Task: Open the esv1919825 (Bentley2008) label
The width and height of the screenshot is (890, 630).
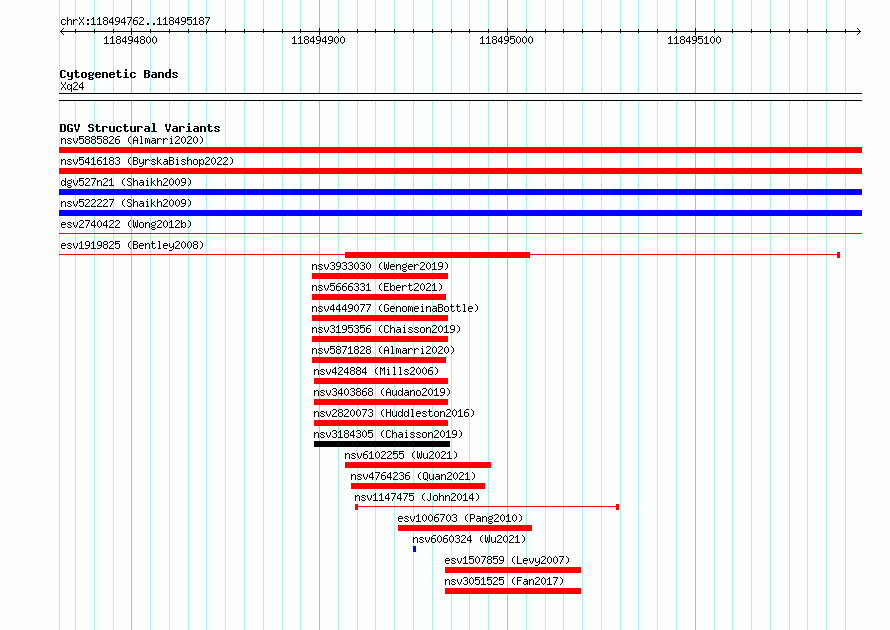Action: coord(132,245)
